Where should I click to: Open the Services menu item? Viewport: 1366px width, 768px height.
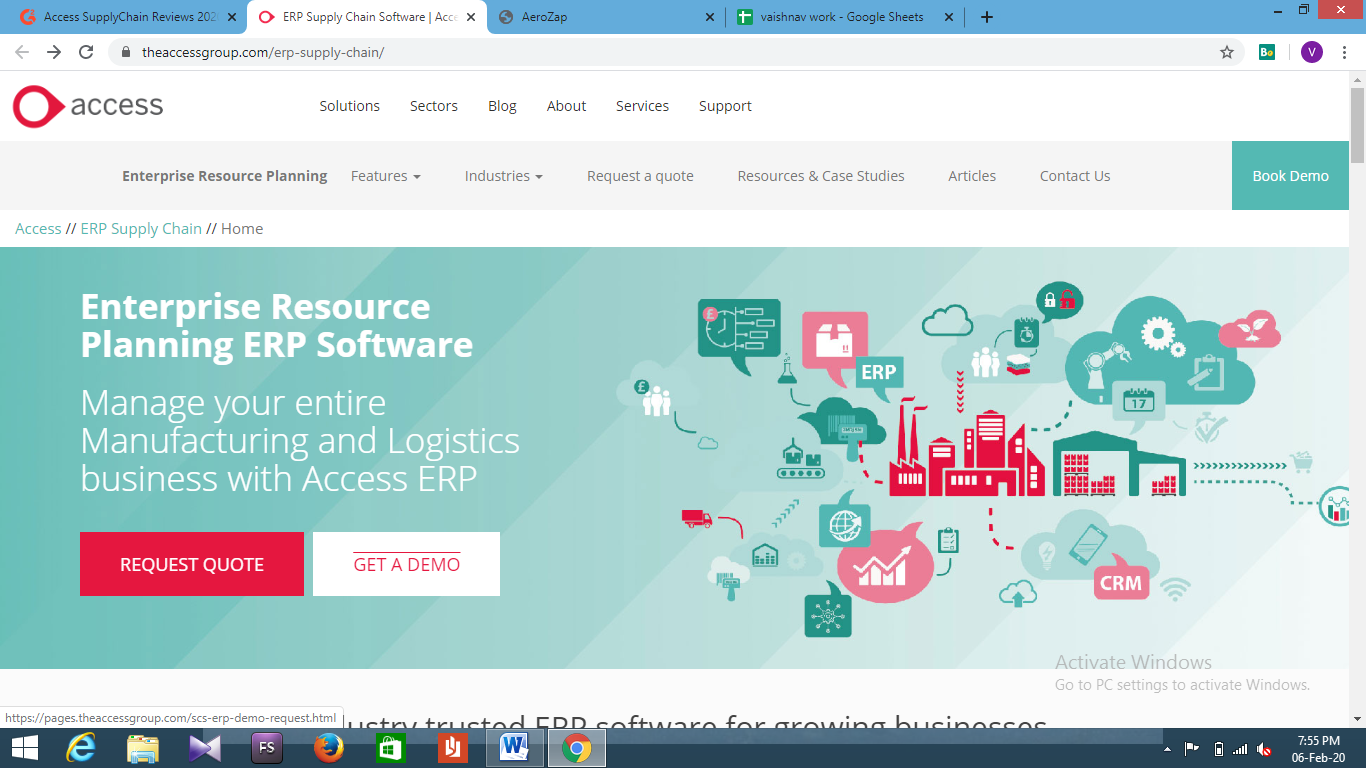click(x=642, y=106)
